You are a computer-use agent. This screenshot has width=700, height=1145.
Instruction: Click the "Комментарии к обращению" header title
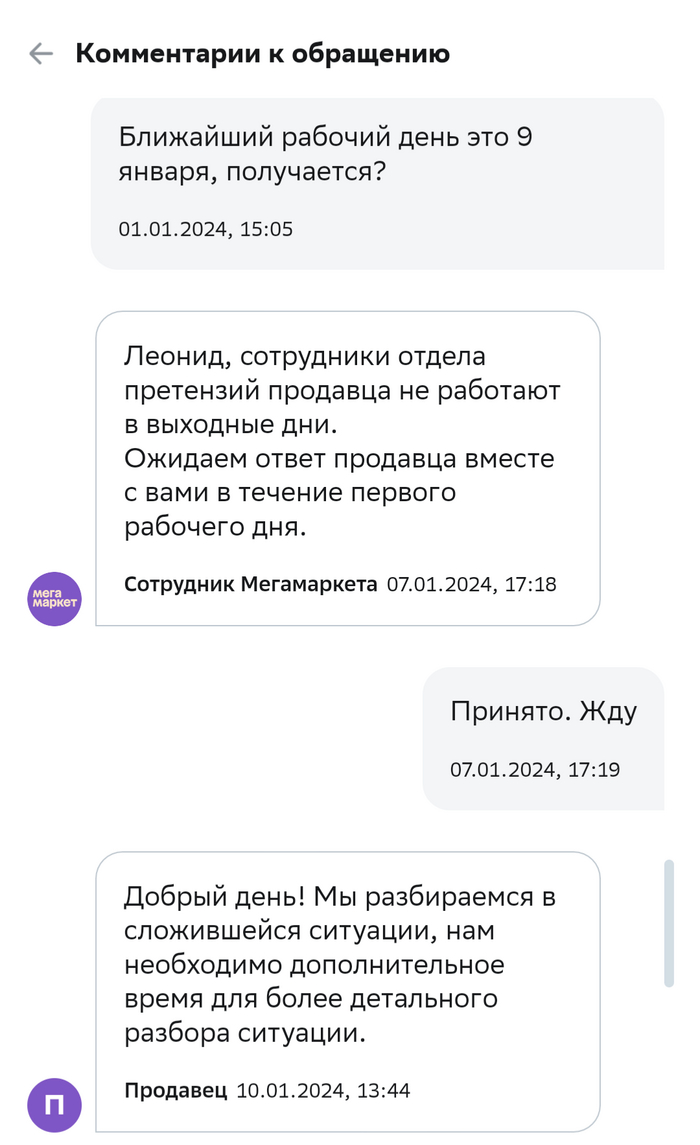click(x=262, y=53)
